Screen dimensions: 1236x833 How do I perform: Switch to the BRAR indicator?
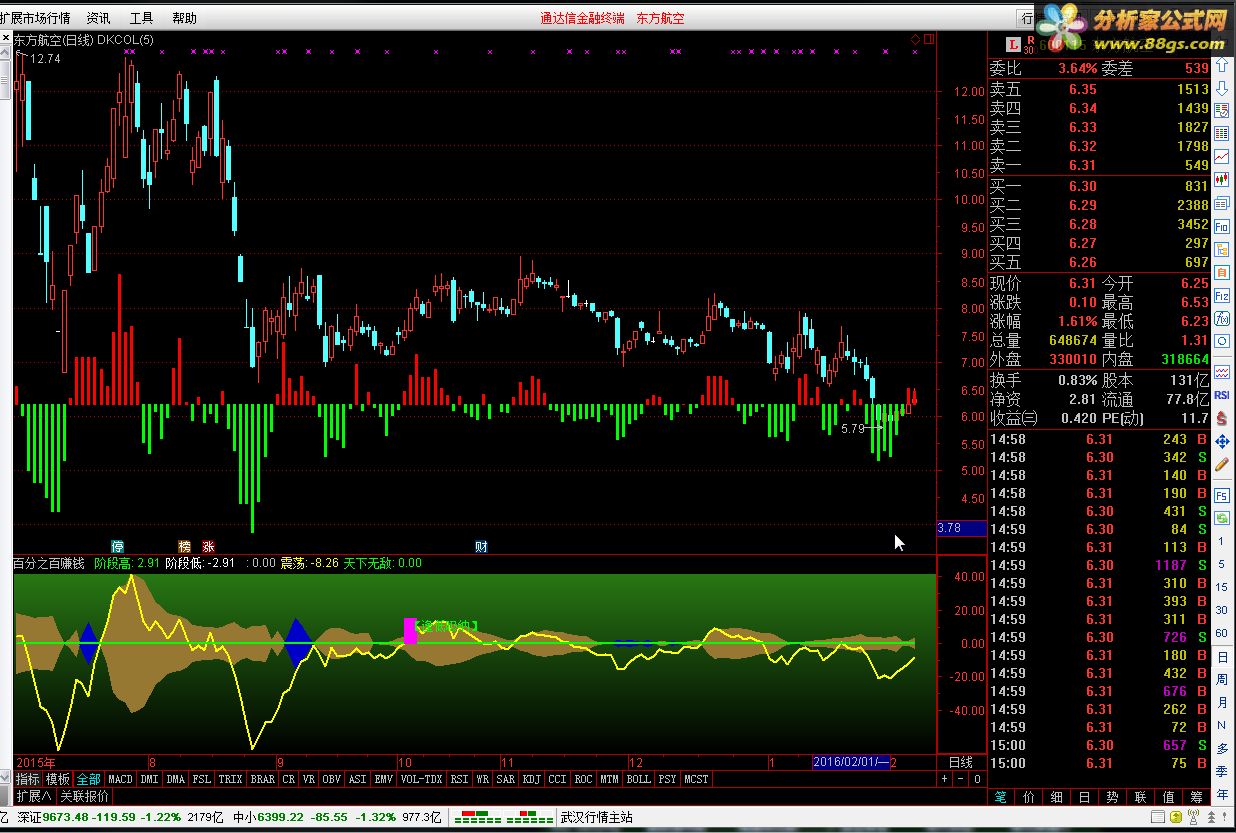262,779
